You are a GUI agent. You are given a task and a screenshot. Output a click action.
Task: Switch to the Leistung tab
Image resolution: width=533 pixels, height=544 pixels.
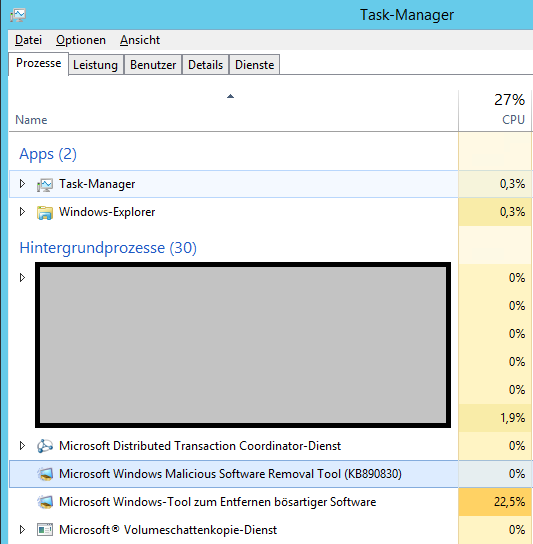tap(95, 65)
